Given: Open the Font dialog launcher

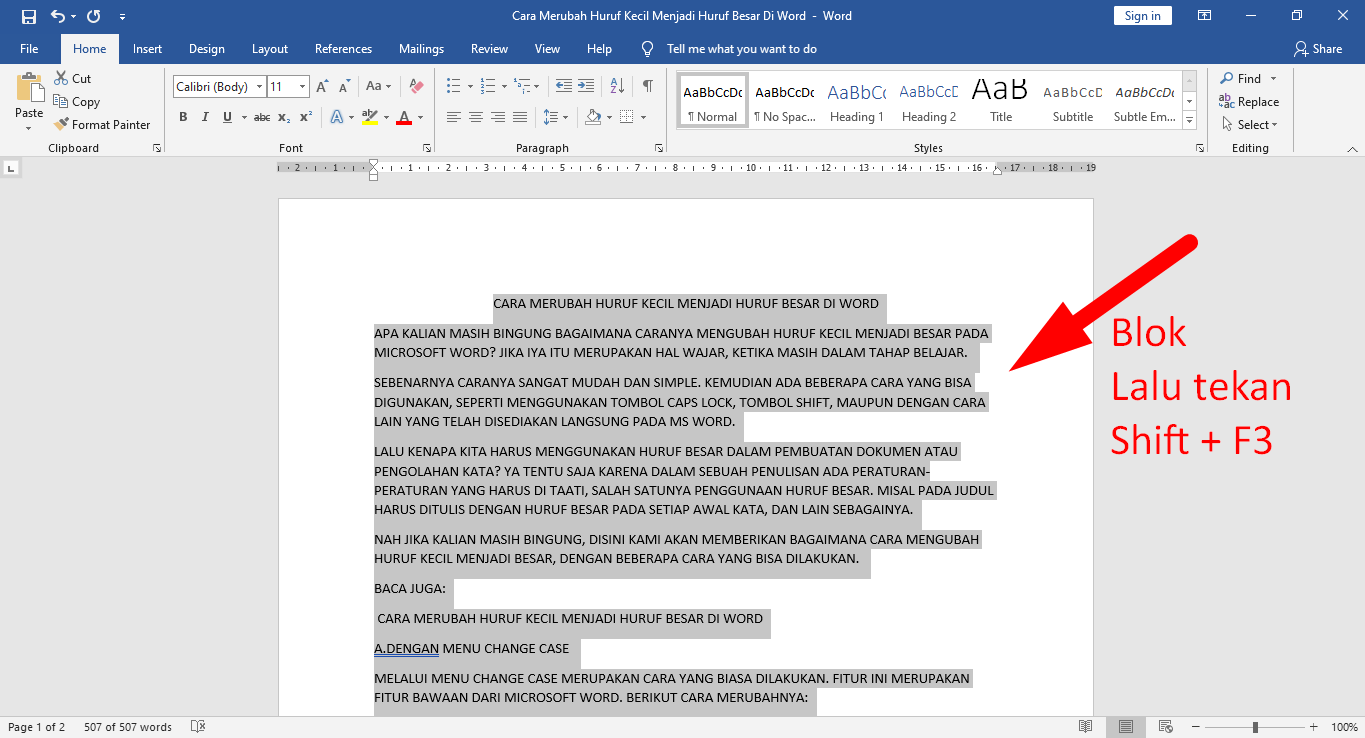Looking at the screenshot, I should pyautogui.click(x=427, y=148).
